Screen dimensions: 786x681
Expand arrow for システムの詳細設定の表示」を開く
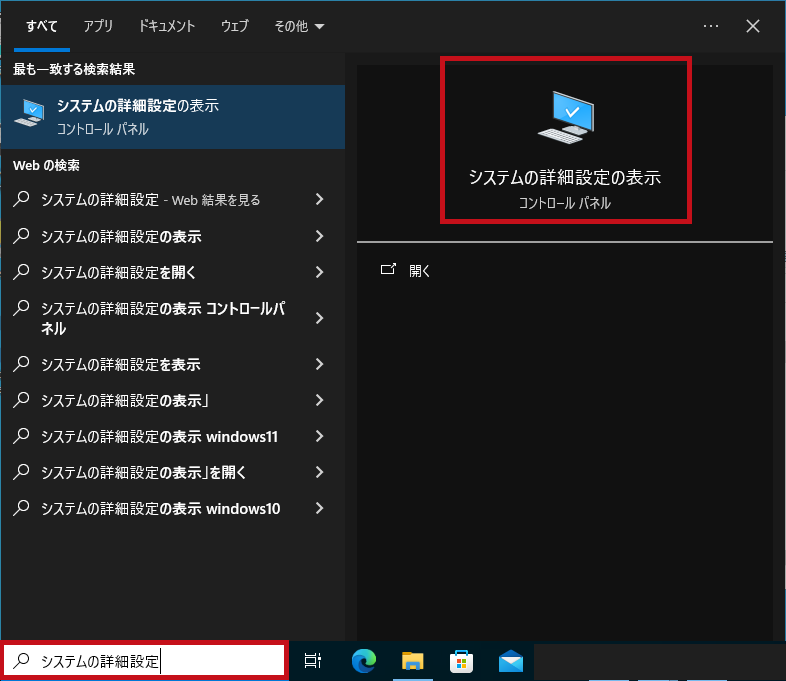(x=319, y=473)
